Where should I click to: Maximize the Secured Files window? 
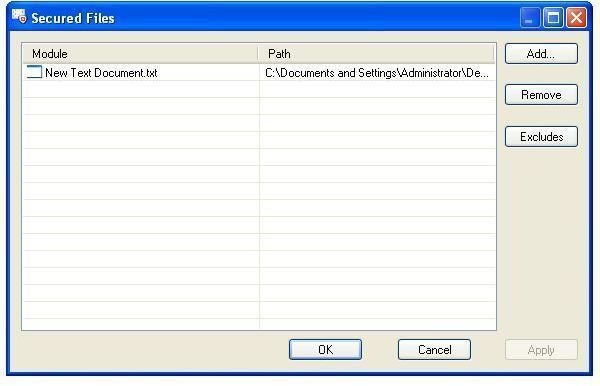click(553, 18)
